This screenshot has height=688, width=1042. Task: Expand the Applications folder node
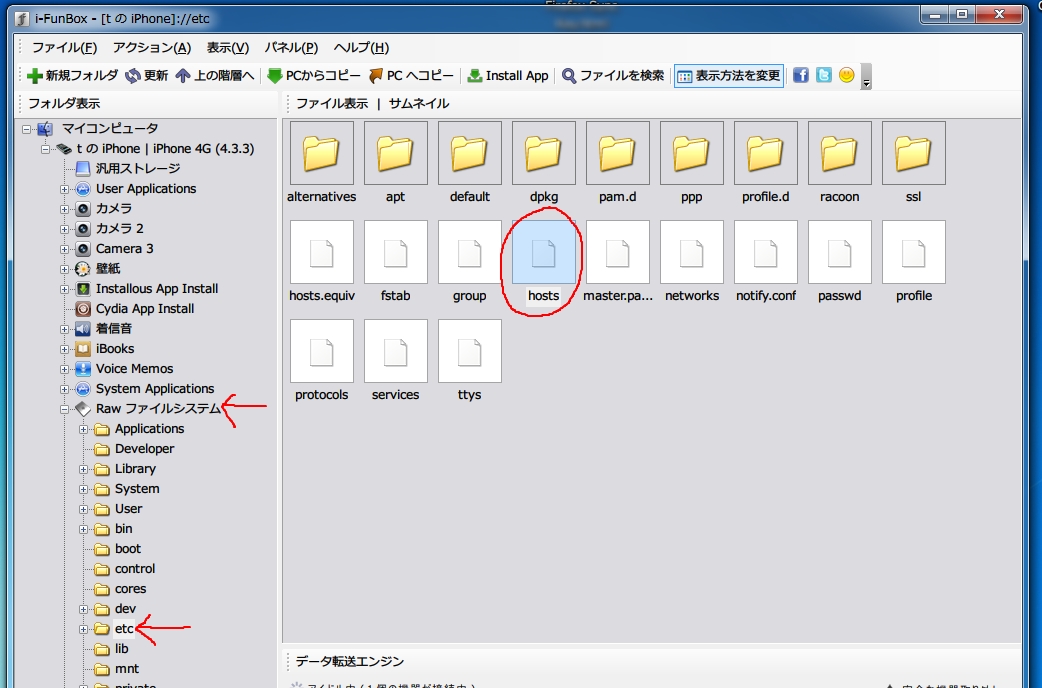click(x=84, y=429)
